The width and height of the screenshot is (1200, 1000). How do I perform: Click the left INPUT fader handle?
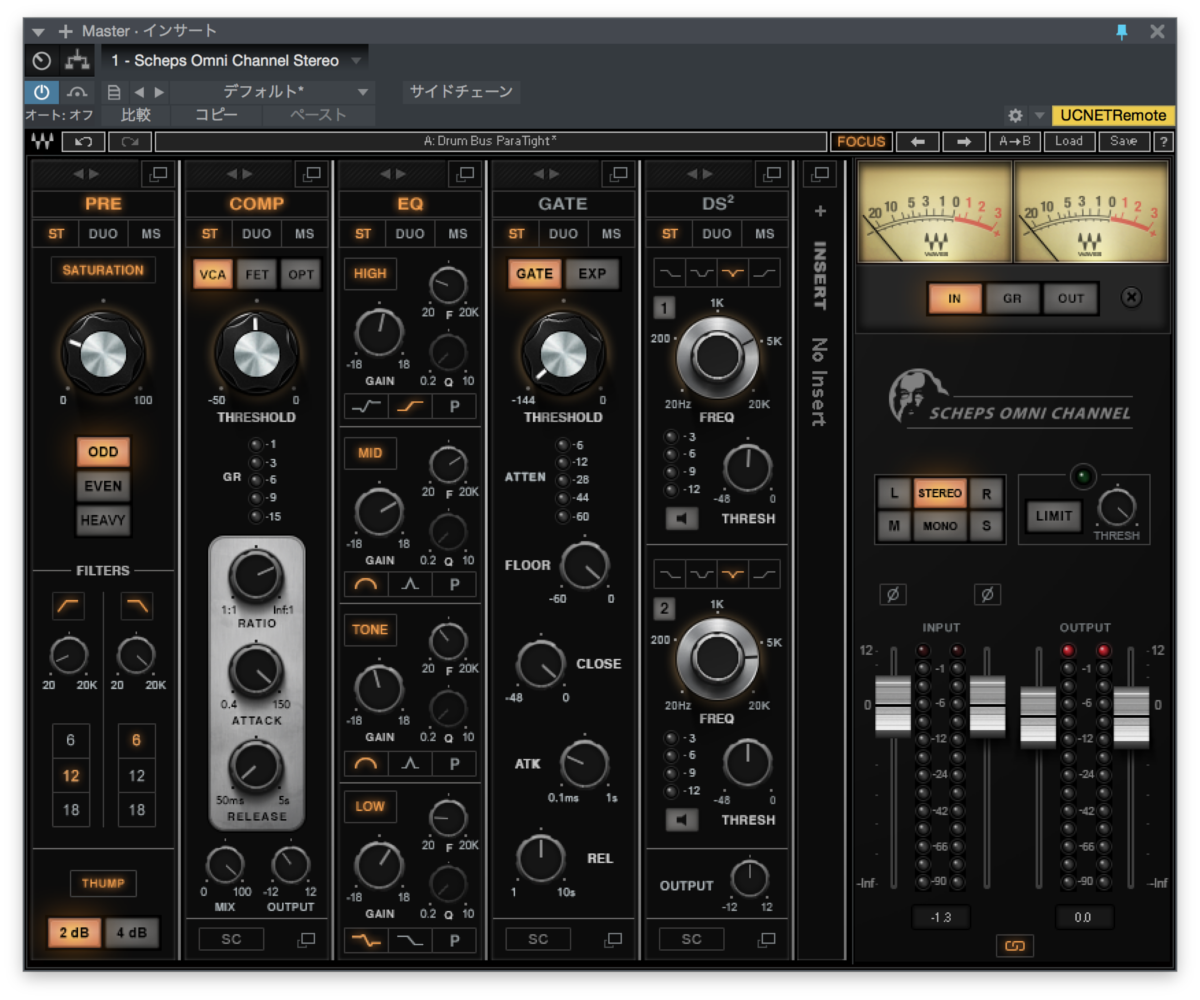pos(894,706)
